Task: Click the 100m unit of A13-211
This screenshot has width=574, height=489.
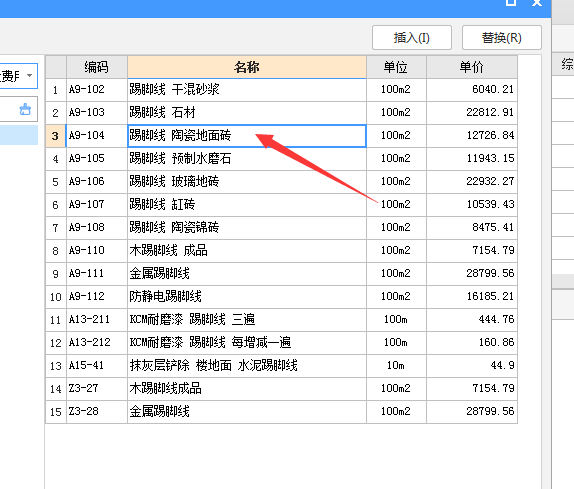Action: (x=396, y=320)
